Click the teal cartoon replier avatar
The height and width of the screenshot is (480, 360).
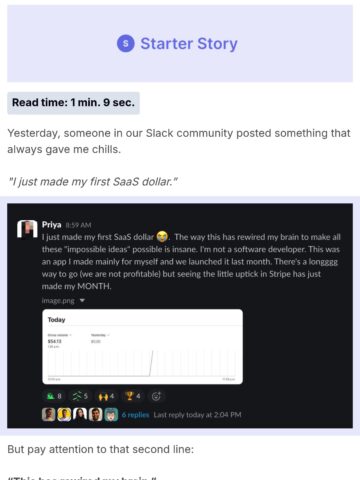click(x=111, y=414)
